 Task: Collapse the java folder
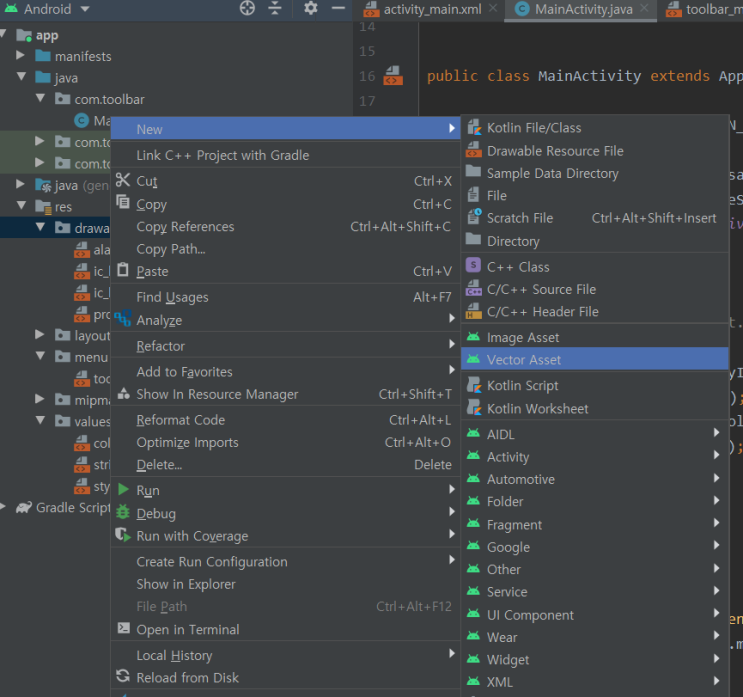(x=21, y=77)
